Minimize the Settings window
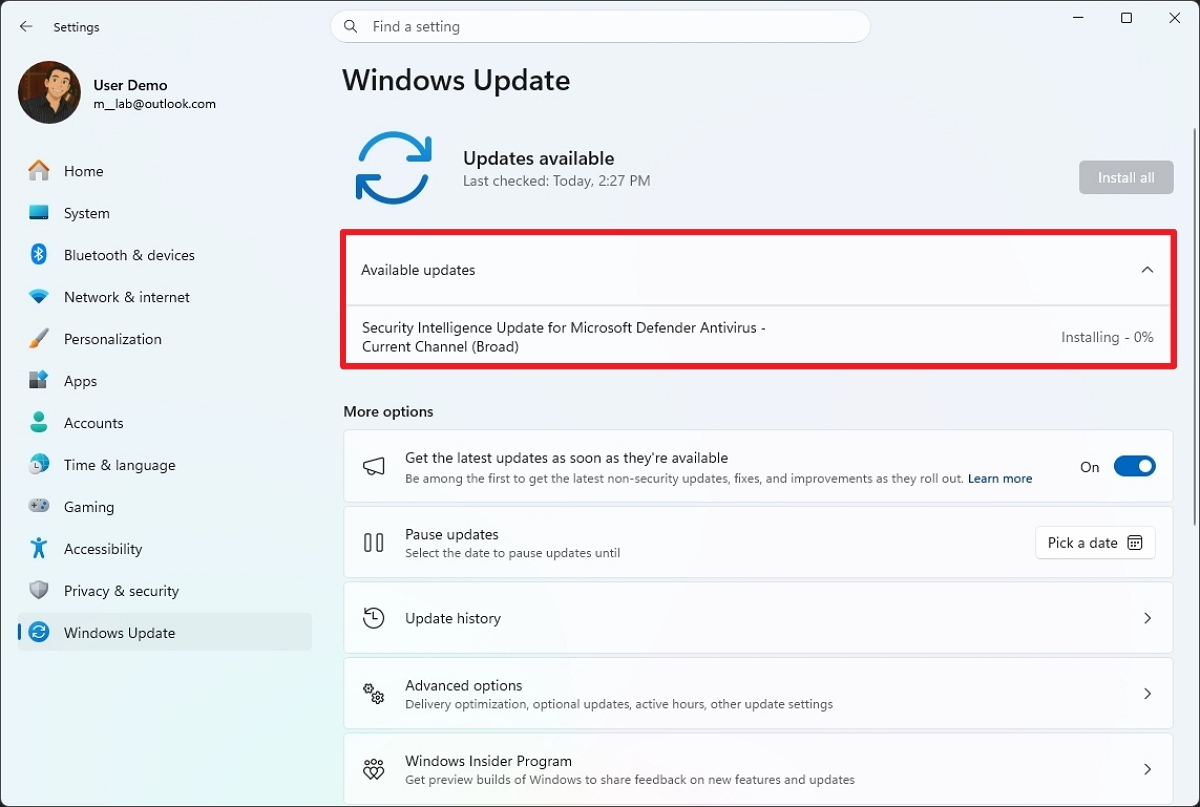 point(1078,18)
